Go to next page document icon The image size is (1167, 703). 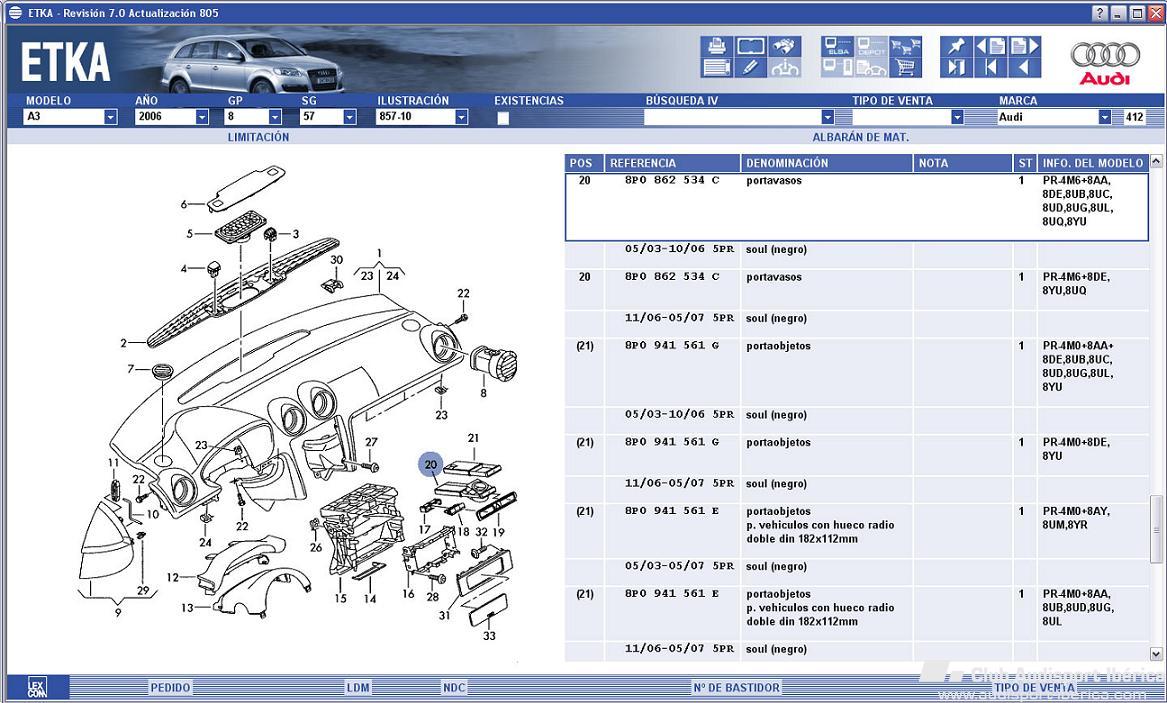[x=1024, y=46]
